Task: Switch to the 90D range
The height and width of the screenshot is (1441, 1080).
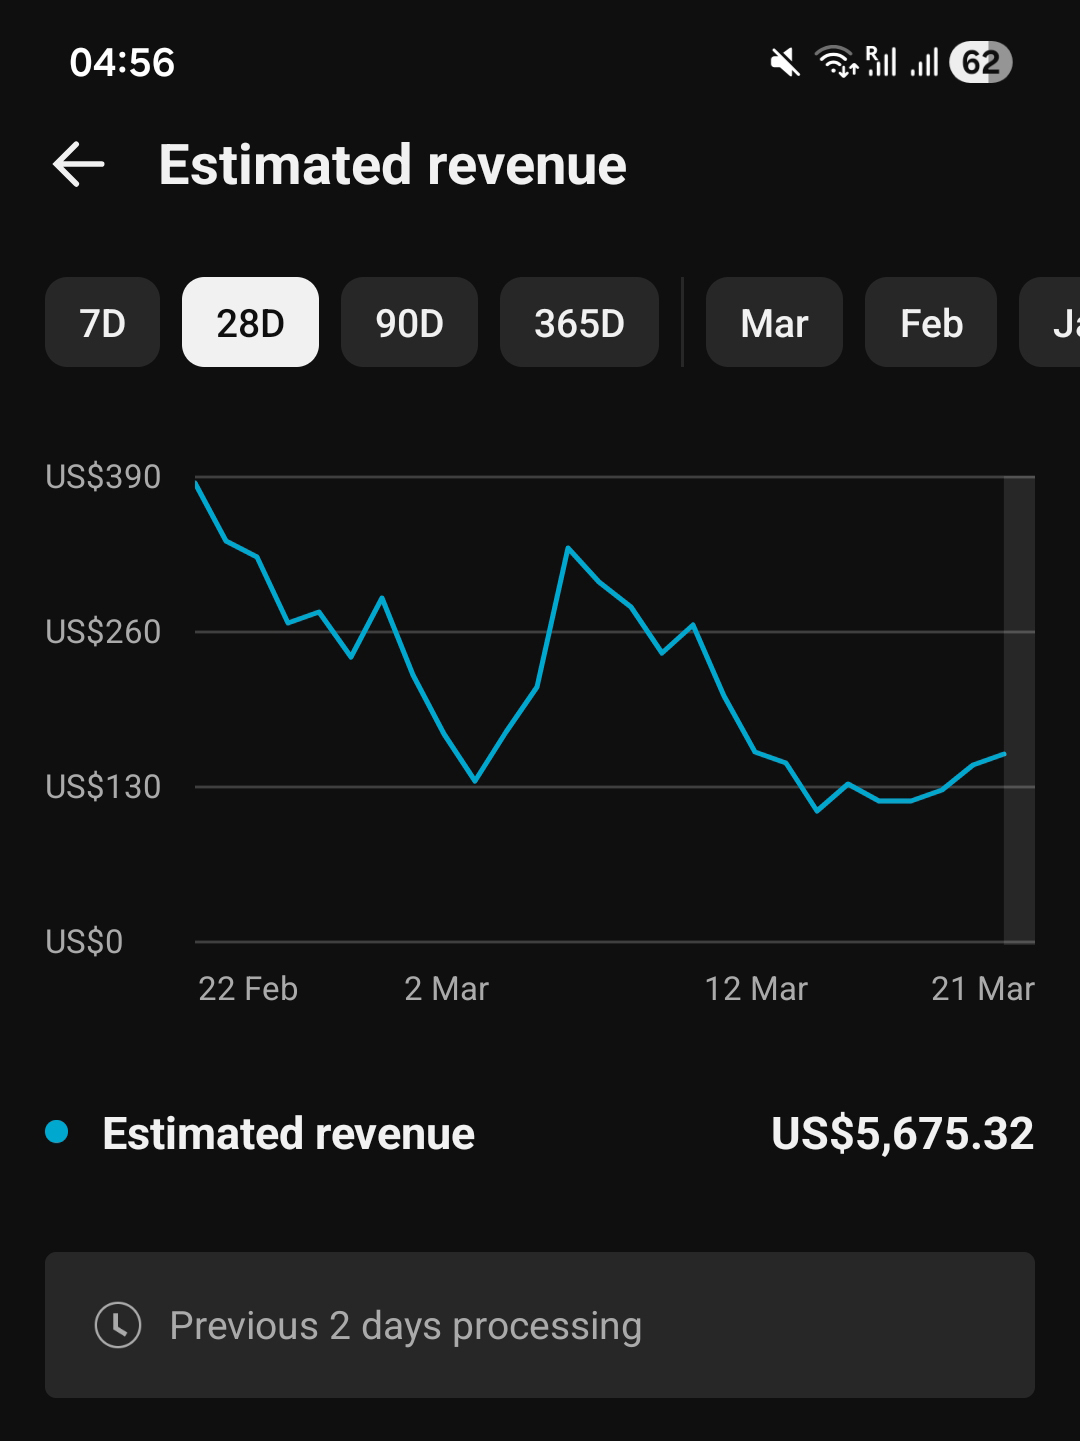Action: pos(409,322)
